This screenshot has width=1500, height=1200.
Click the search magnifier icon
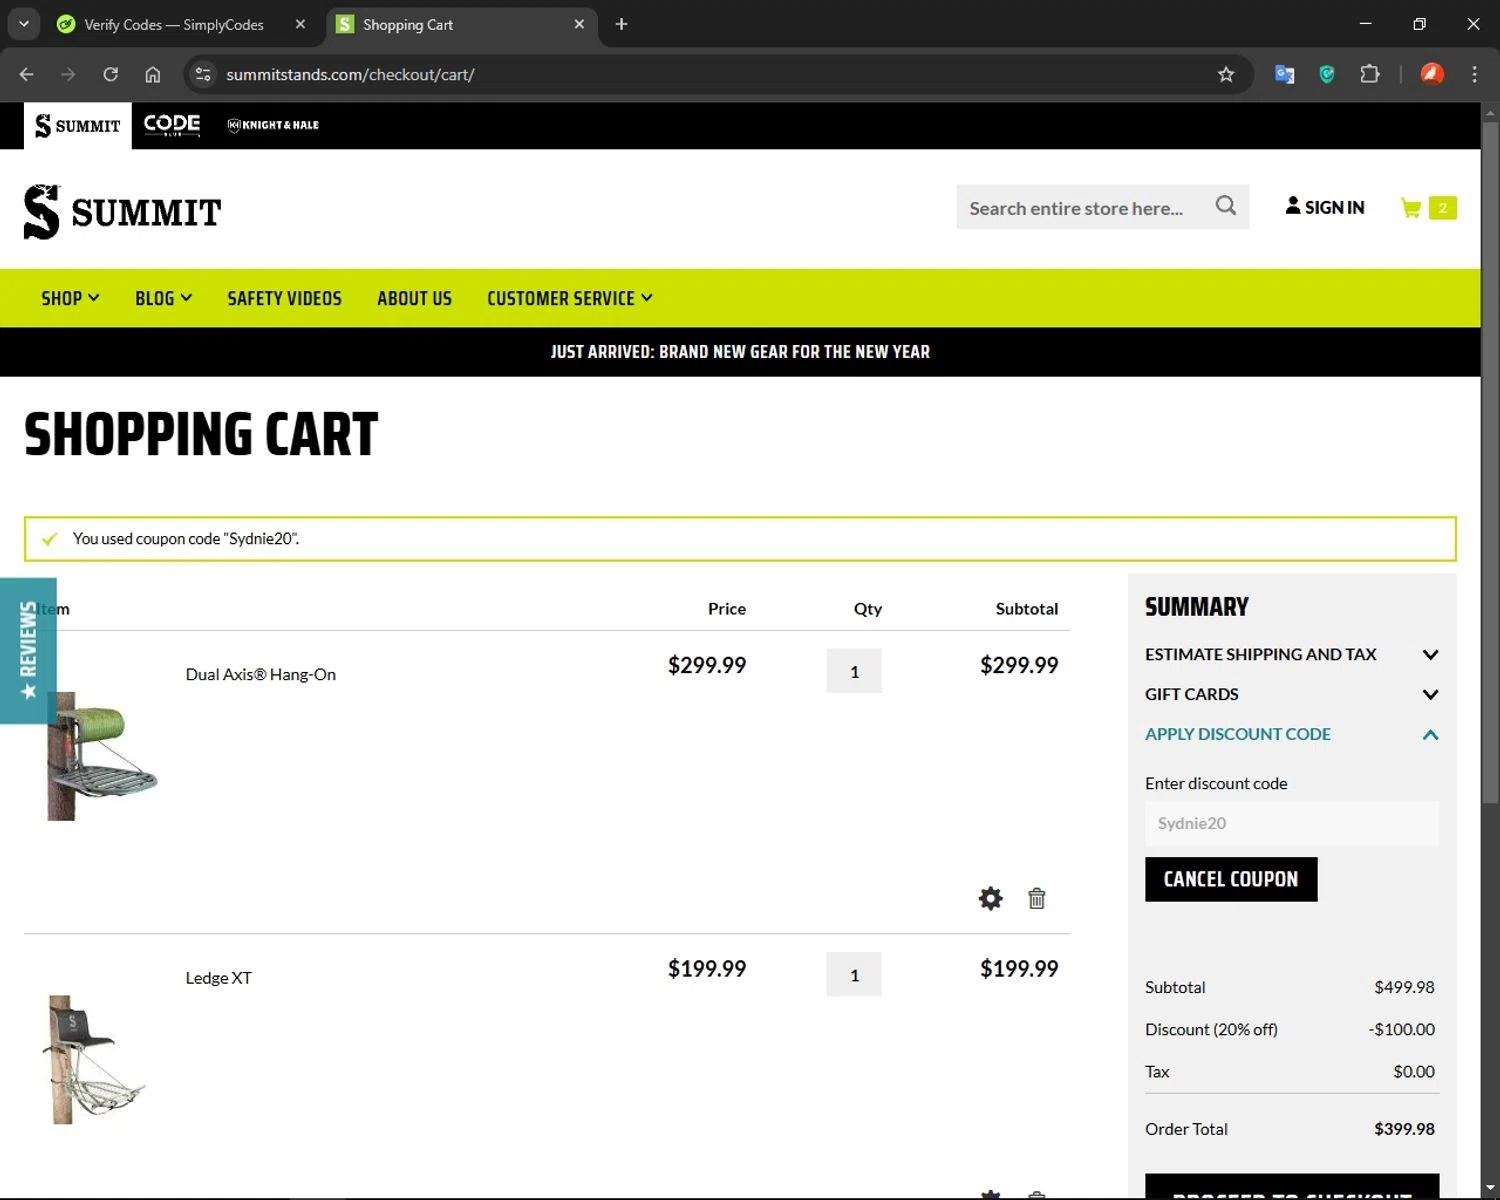(1225, 206)
